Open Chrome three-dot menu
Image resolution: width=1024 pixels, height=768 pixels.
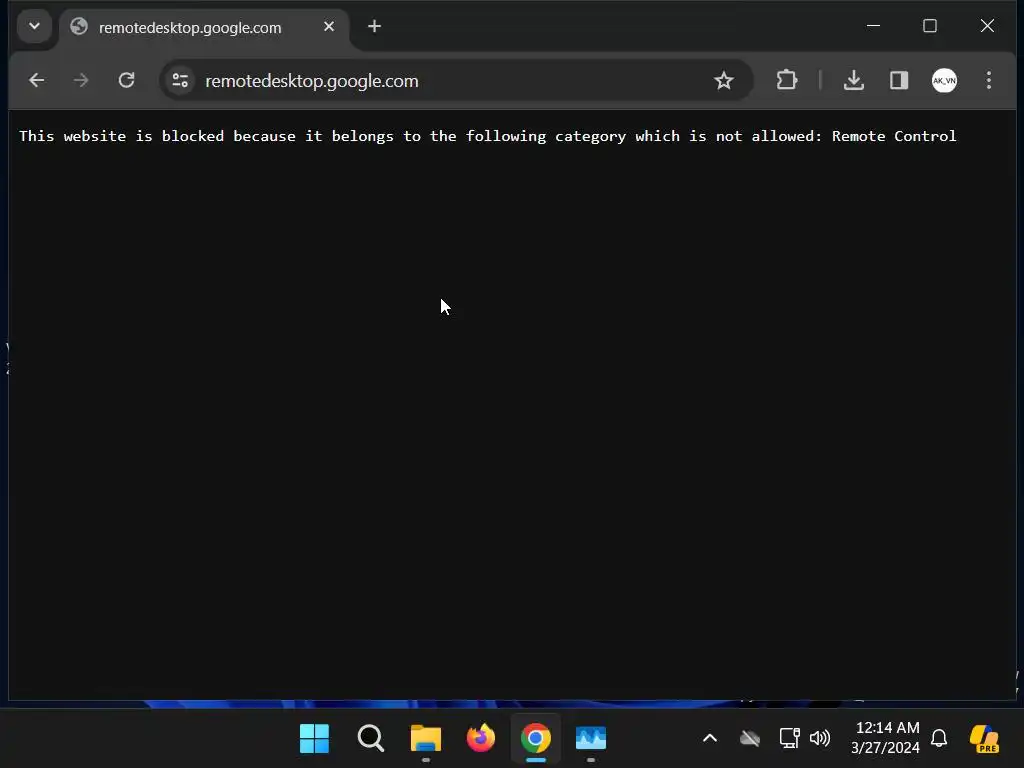click(x=989, y=80)
